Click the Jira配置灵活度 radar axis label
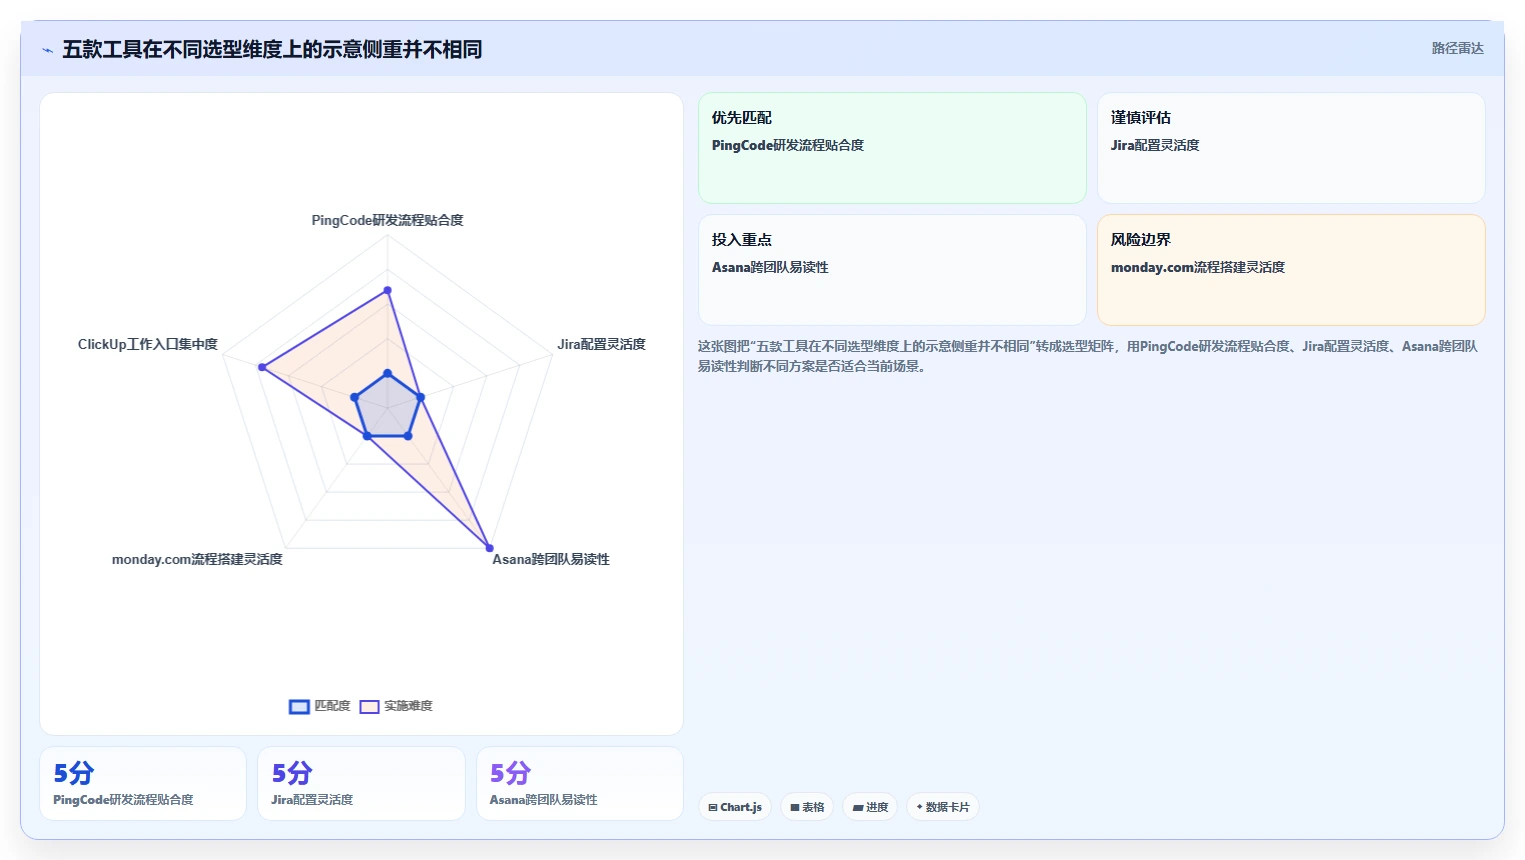 pos(601,344)
